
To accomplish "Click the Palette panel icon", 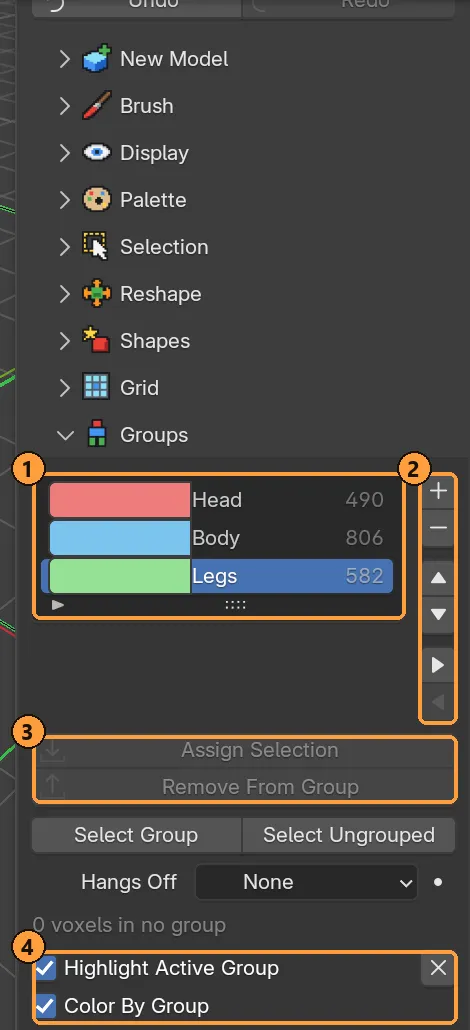I will [97, 200].
